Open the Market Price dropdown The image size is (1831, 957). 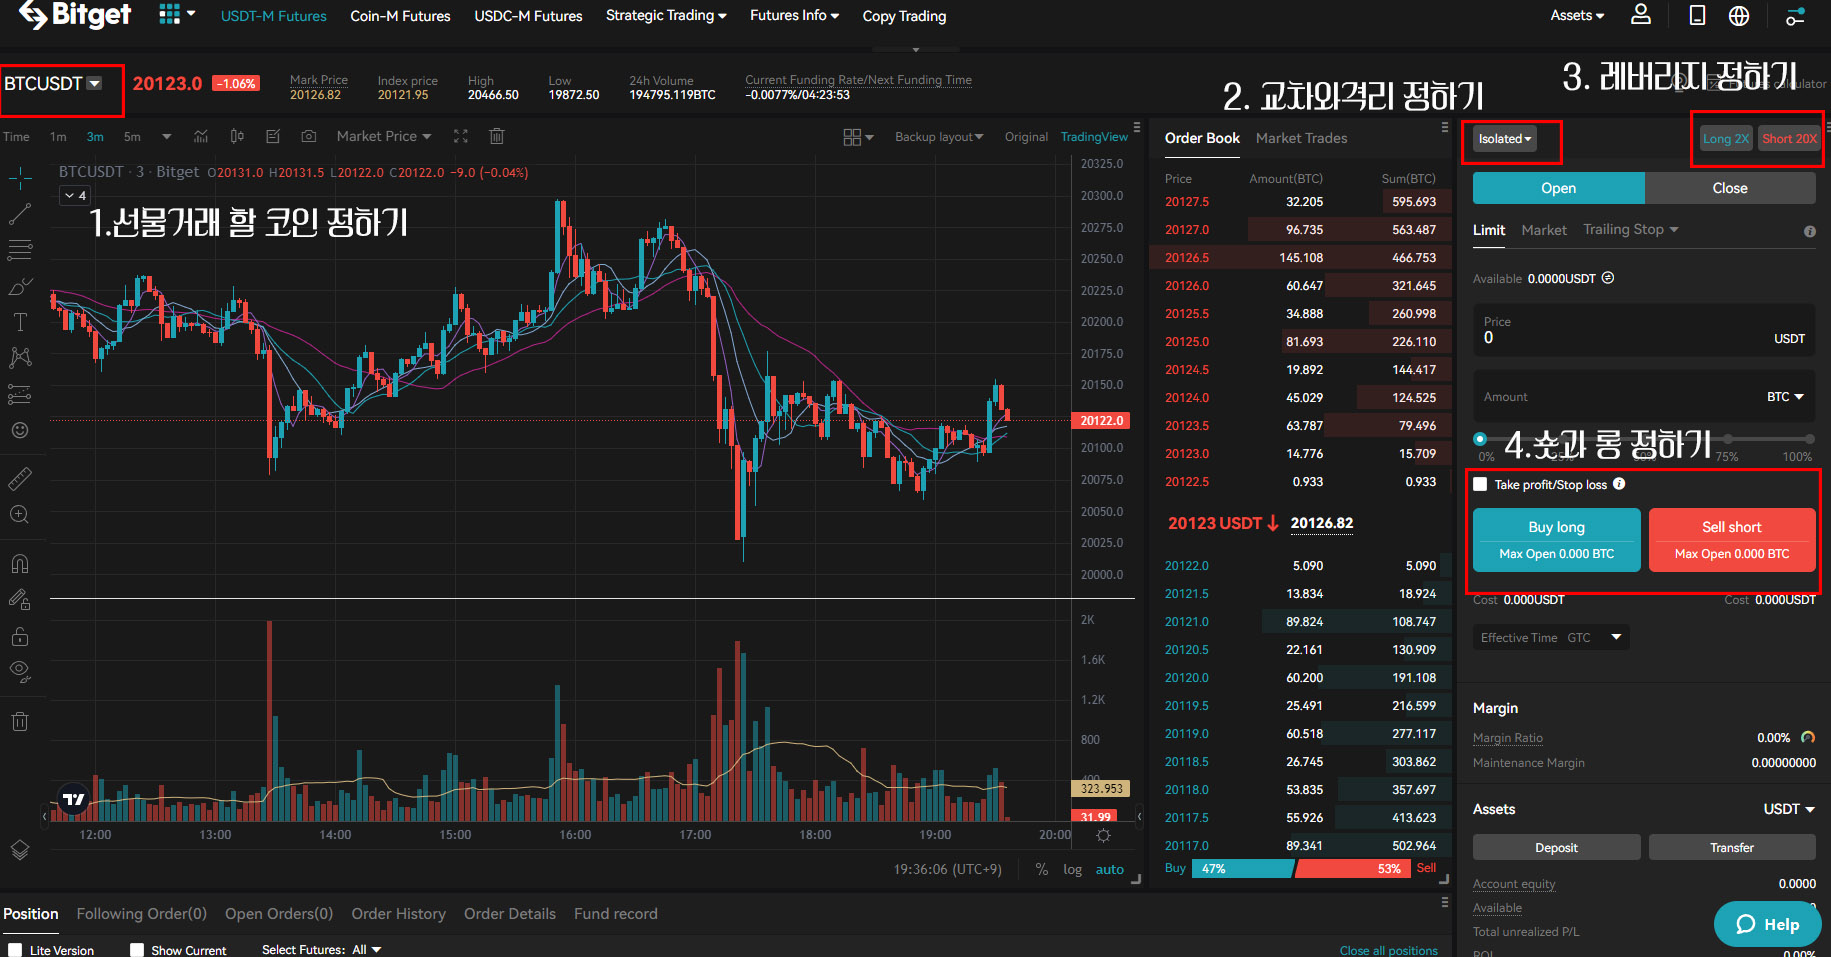384,136
